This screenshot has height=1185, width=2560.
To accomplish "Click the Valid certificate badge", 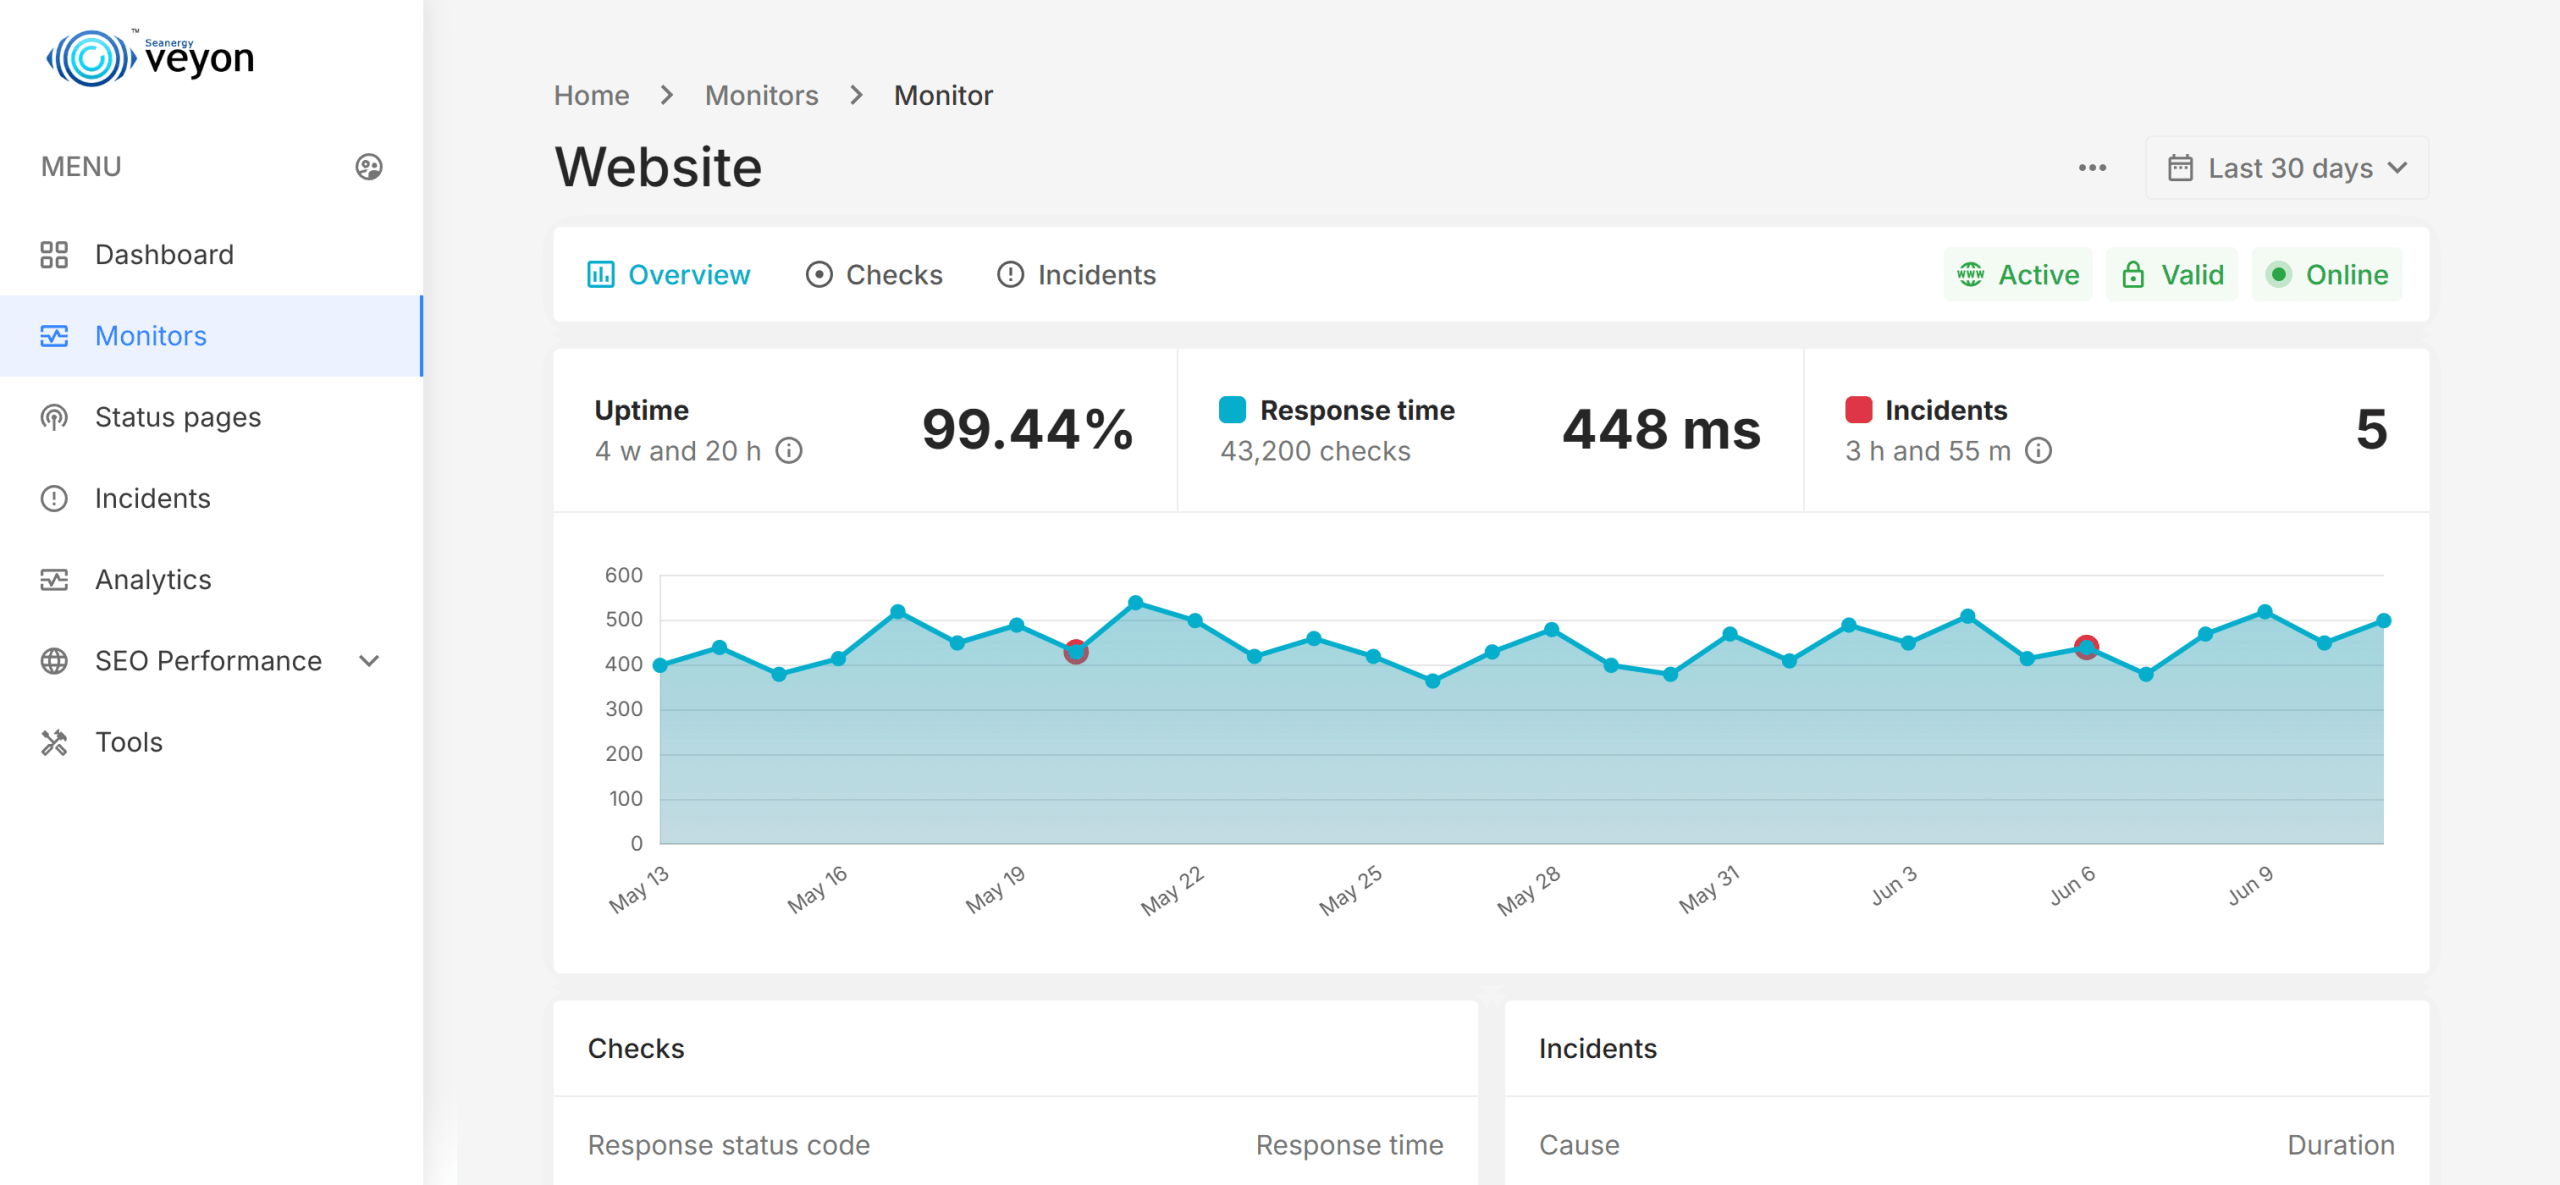I will click(2171, 274).
